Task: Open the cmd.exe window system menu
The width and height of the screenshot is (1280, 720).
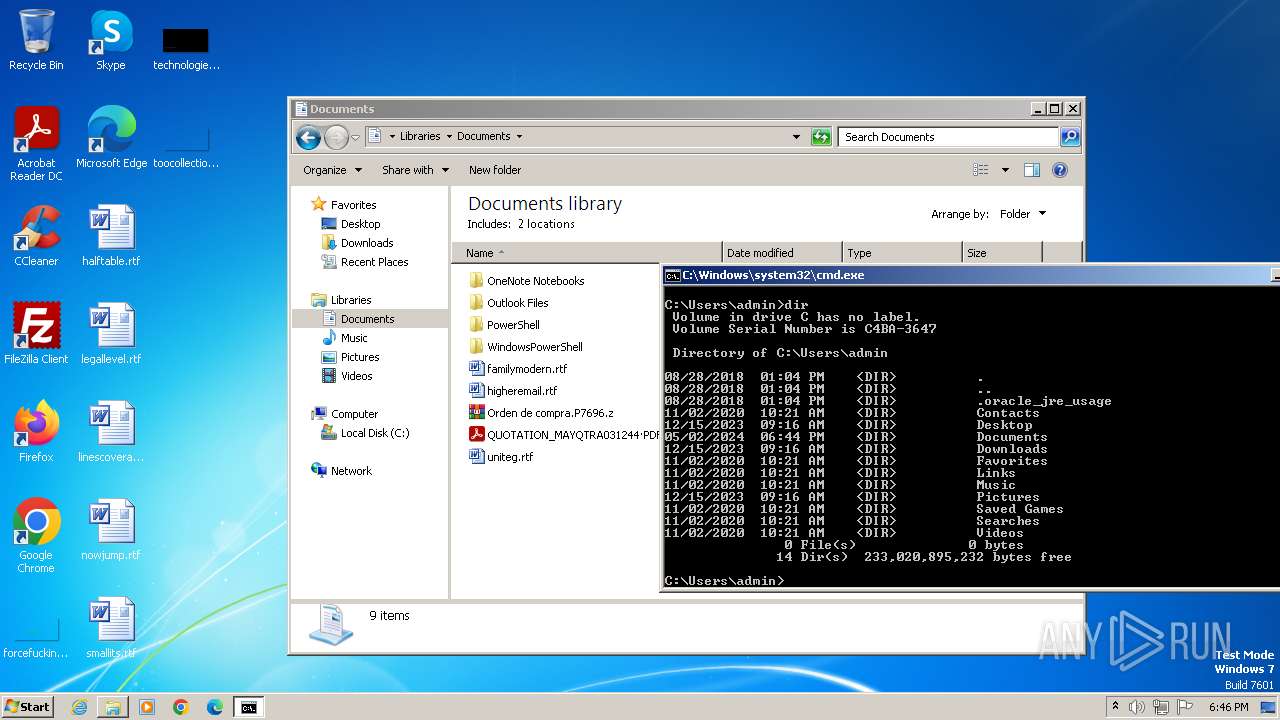Action: point(673,275)
